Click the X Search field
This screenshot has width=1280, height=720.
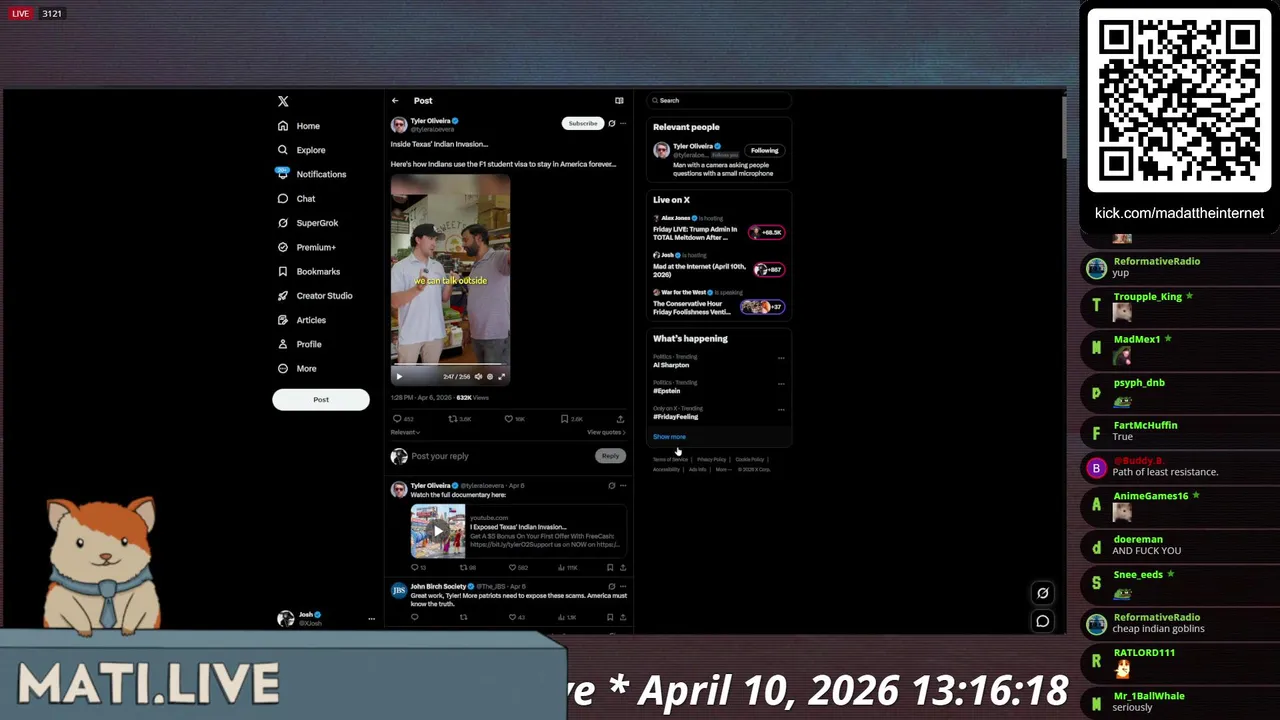(x=719, y=100)
